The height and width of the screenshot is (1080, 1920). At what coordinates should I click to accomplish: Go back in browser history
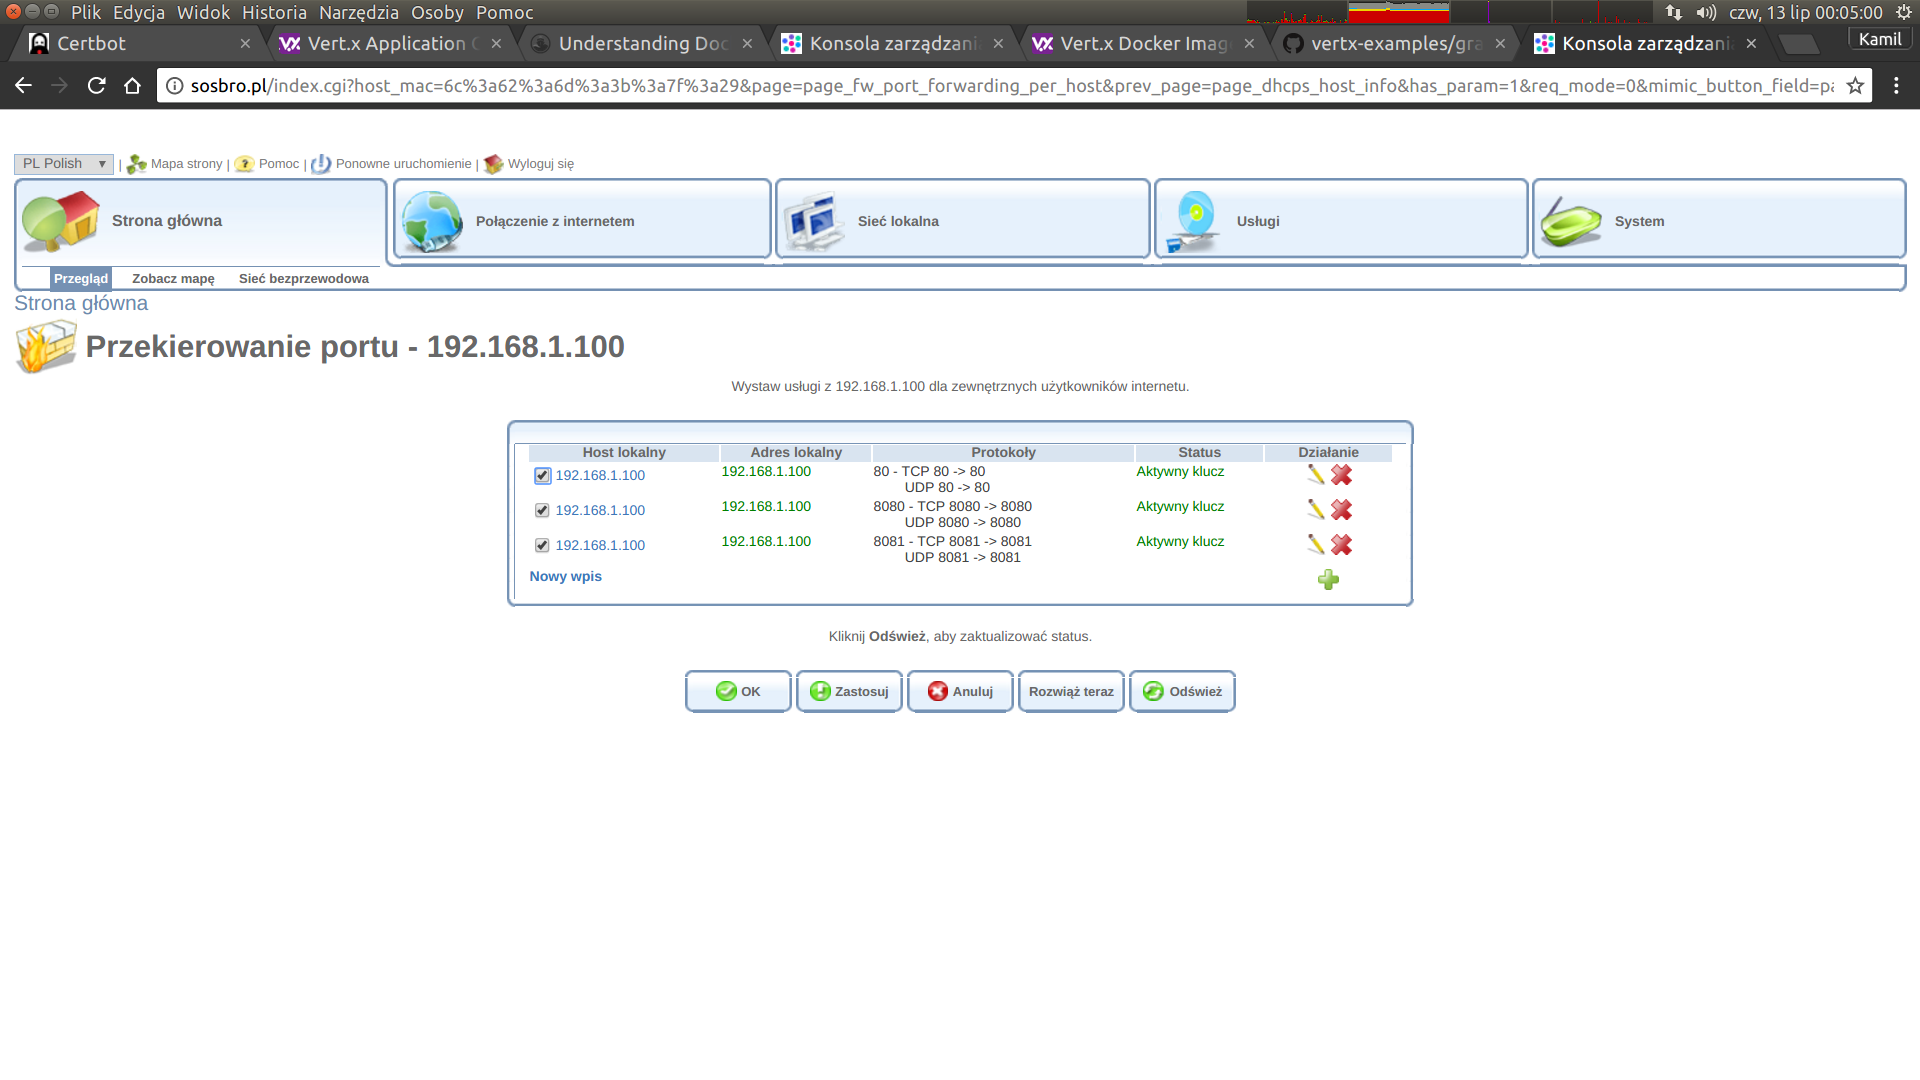[24, 86]
